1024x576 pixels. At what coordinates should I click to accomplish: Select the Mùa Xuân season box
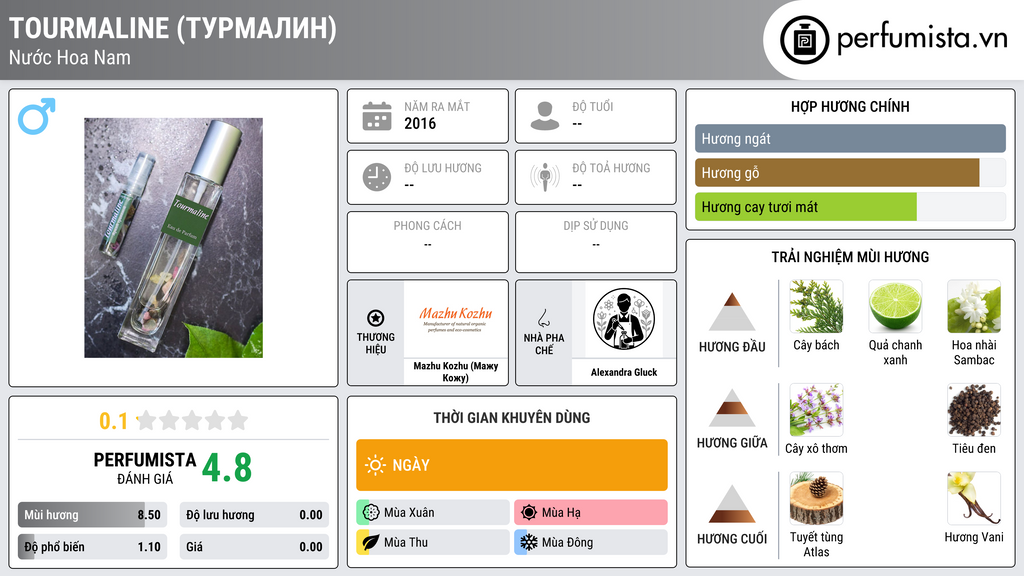[x=433, y=513]
